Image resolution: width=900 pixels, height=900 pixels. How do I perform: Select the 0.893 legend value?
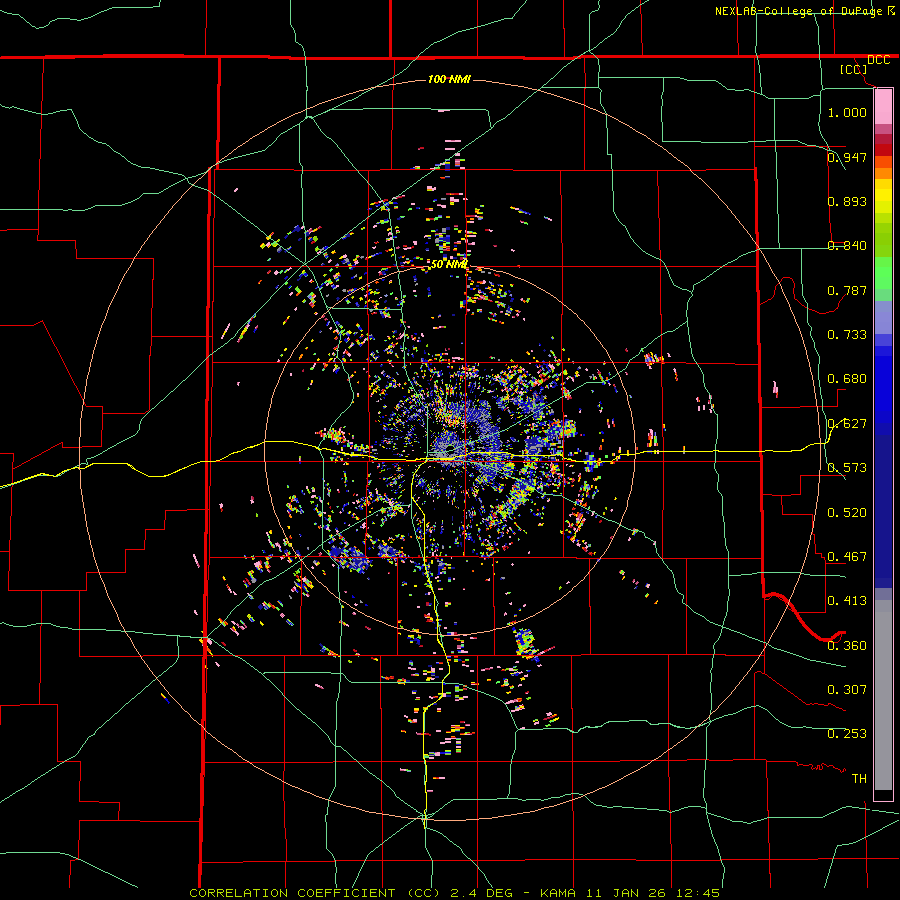tap(847, 201)
